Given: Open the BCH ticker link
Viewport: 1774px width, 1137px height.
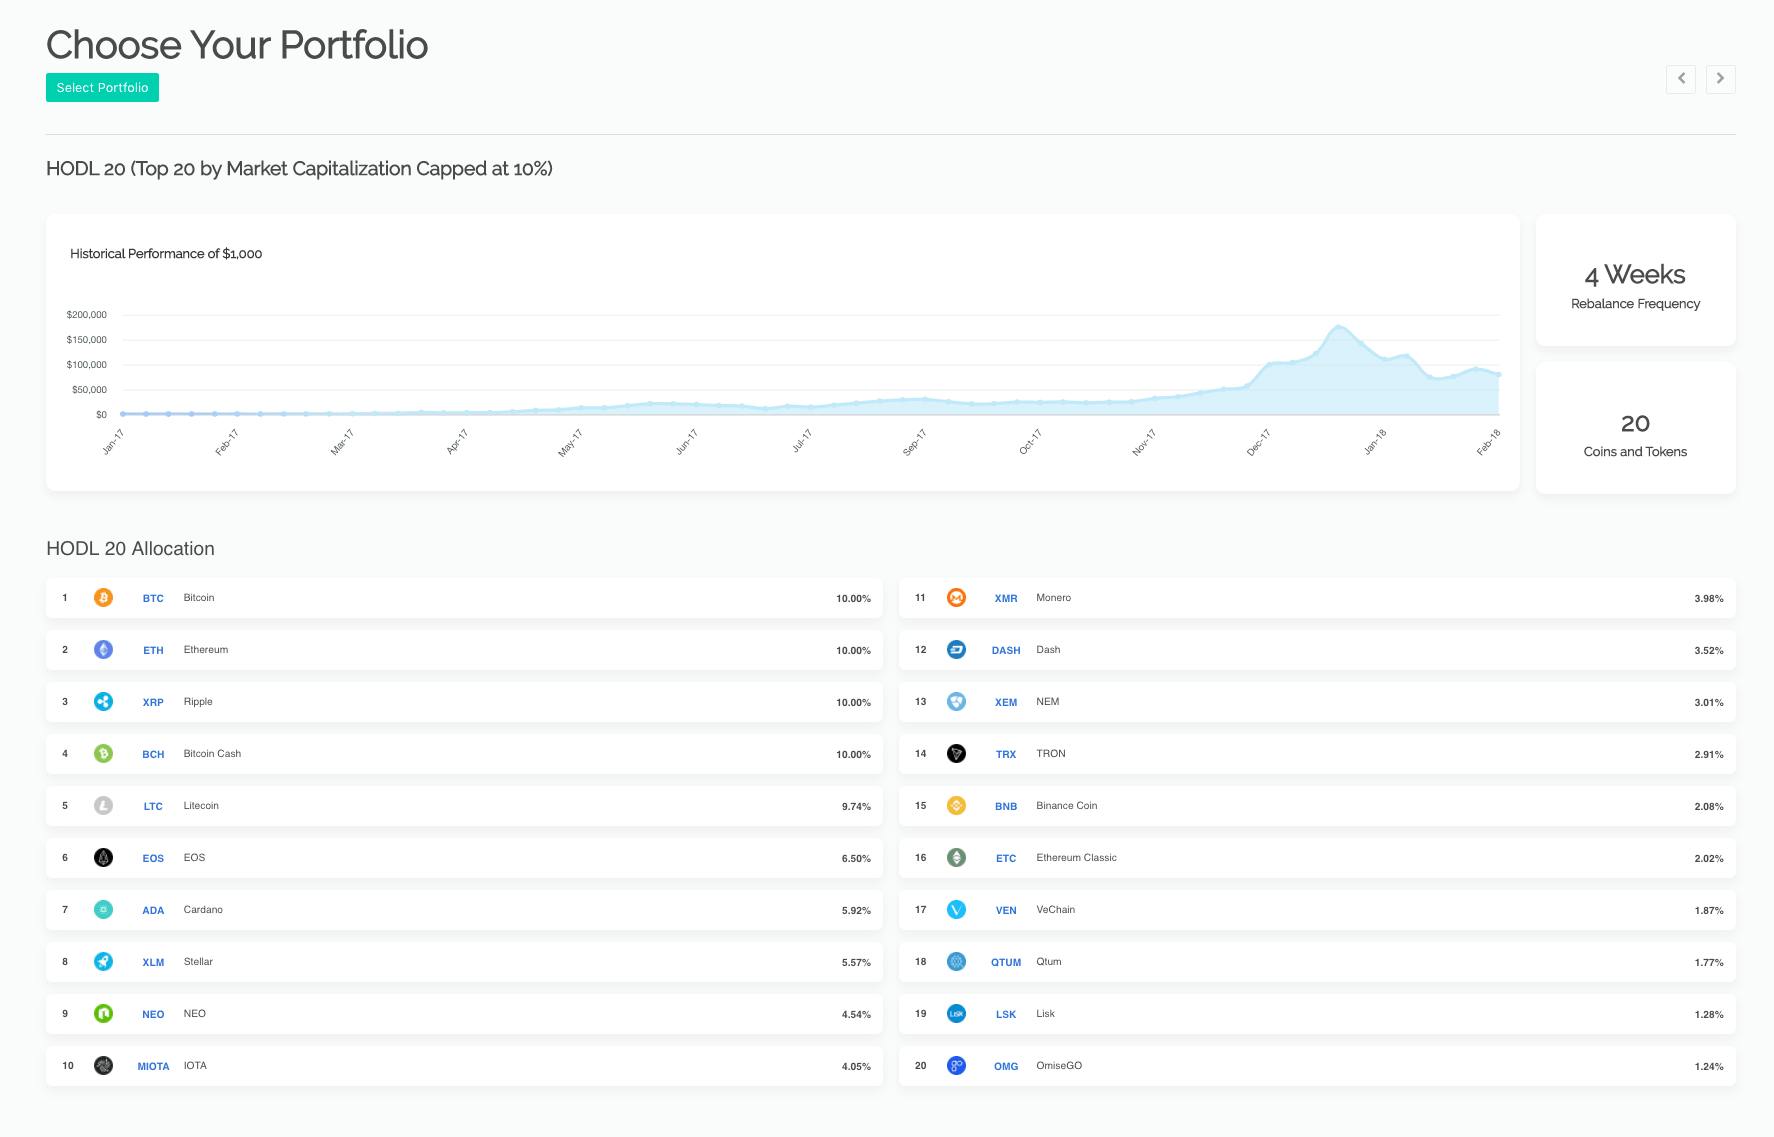Looking at the screenshot, I should [x=153, y=755].
